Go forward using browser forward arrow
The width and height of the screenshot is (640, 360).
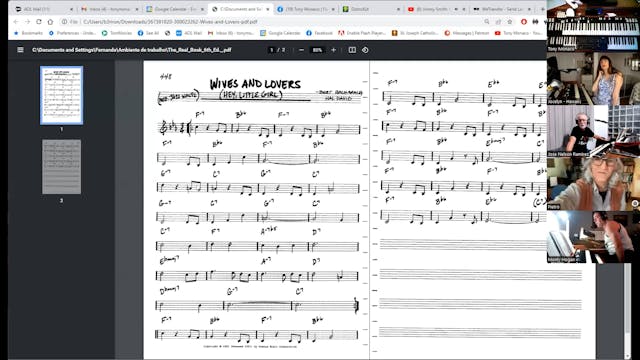(27, 22)
